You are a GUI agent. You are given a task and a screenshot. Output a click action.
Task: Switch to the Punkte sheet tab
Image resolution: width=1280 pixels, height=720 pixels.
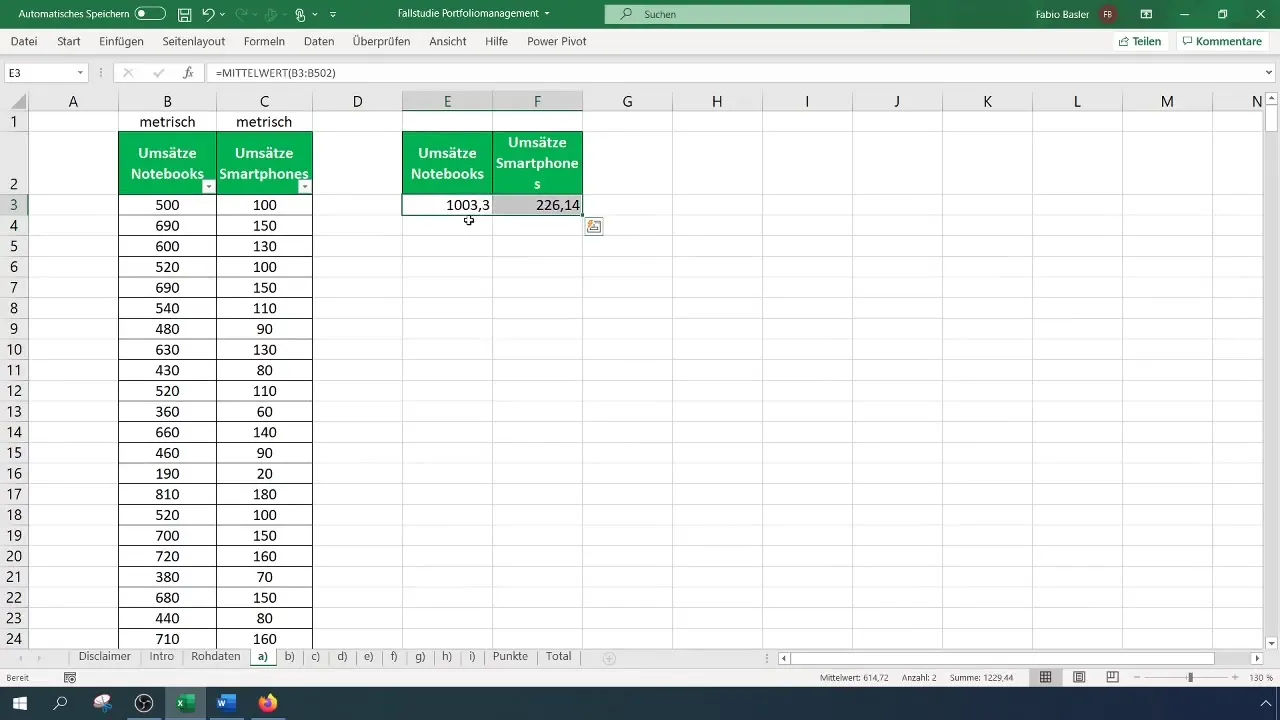[510, 657]
